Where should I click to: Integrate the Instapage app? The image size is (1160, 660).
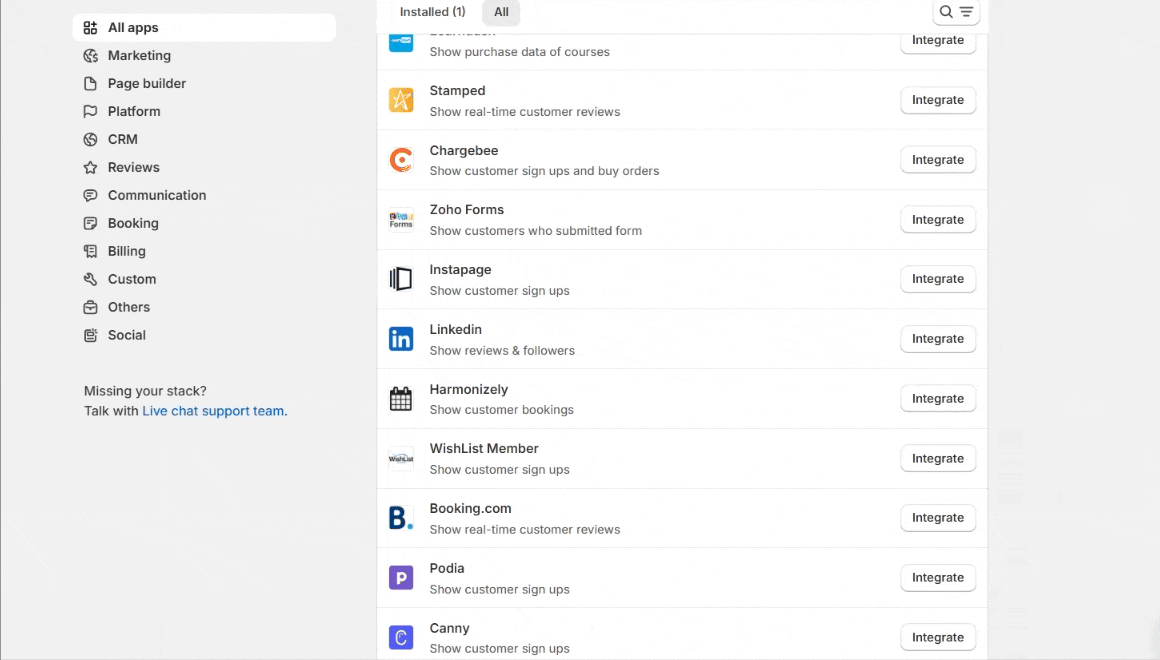pos(937,279)
